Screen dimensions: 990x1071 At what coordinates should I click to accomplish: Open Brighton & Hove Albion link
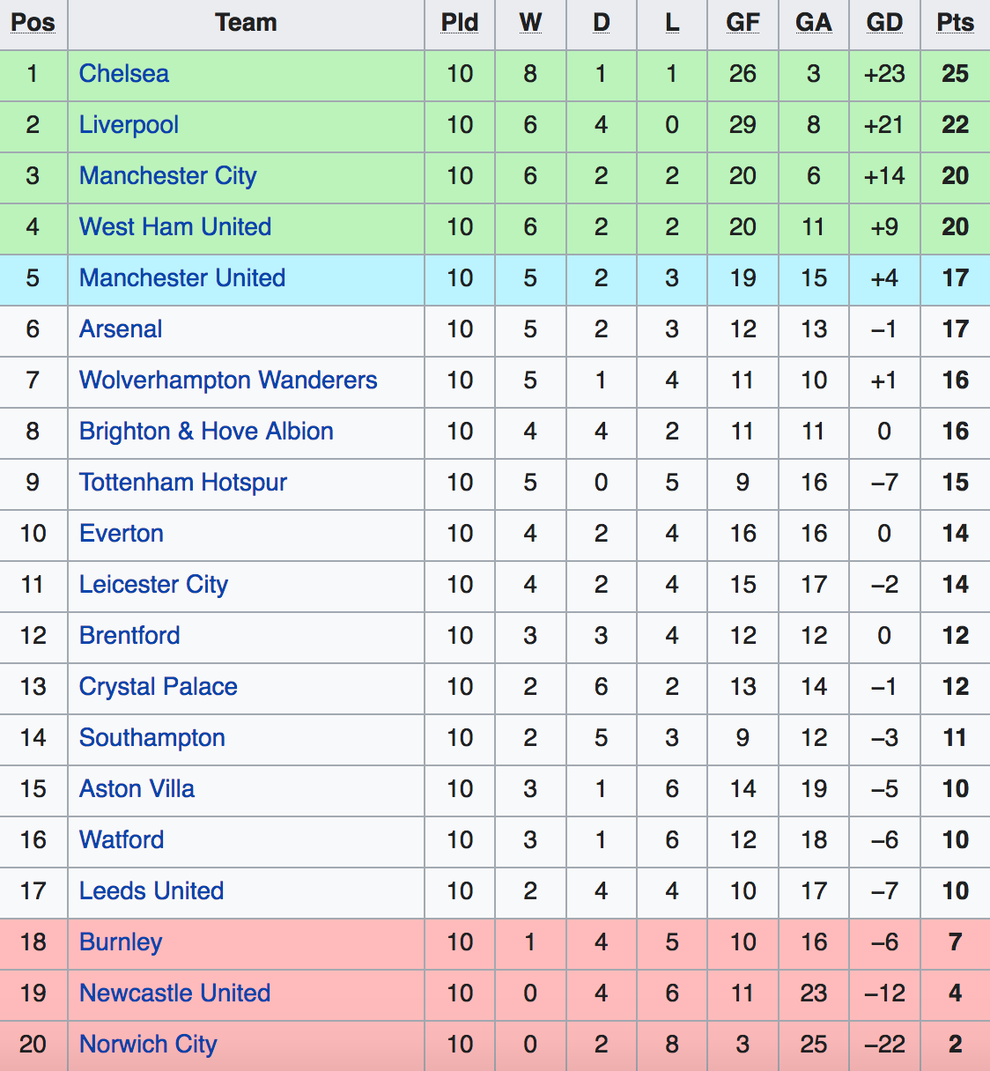click(x=206, y=432)
